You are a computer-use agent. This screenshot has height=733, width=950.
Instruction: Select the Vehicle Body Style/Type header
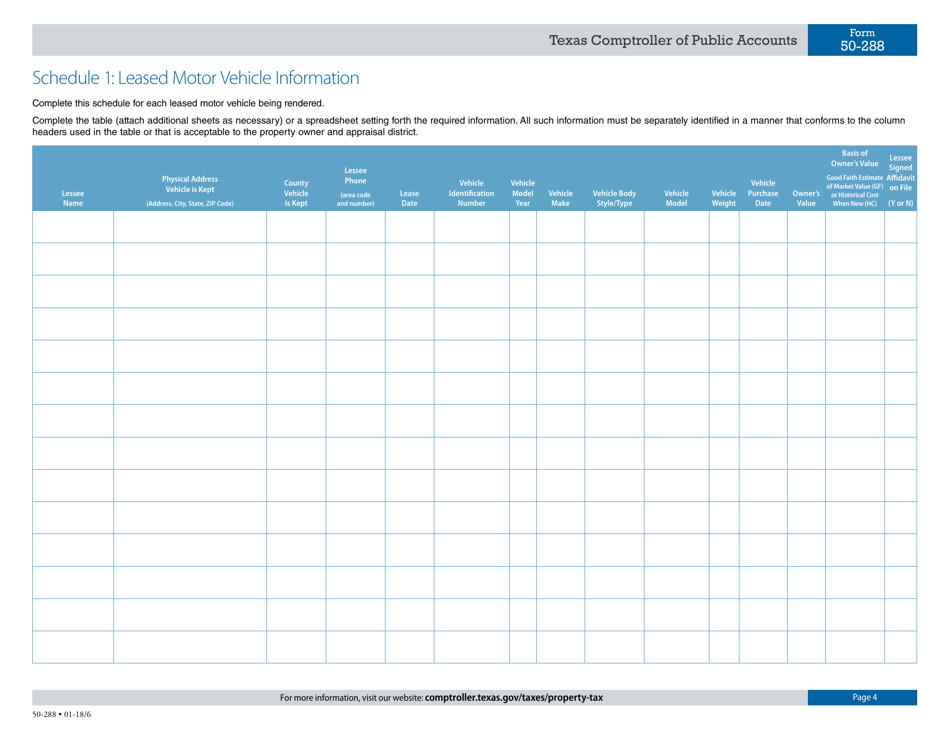point(617,197)
